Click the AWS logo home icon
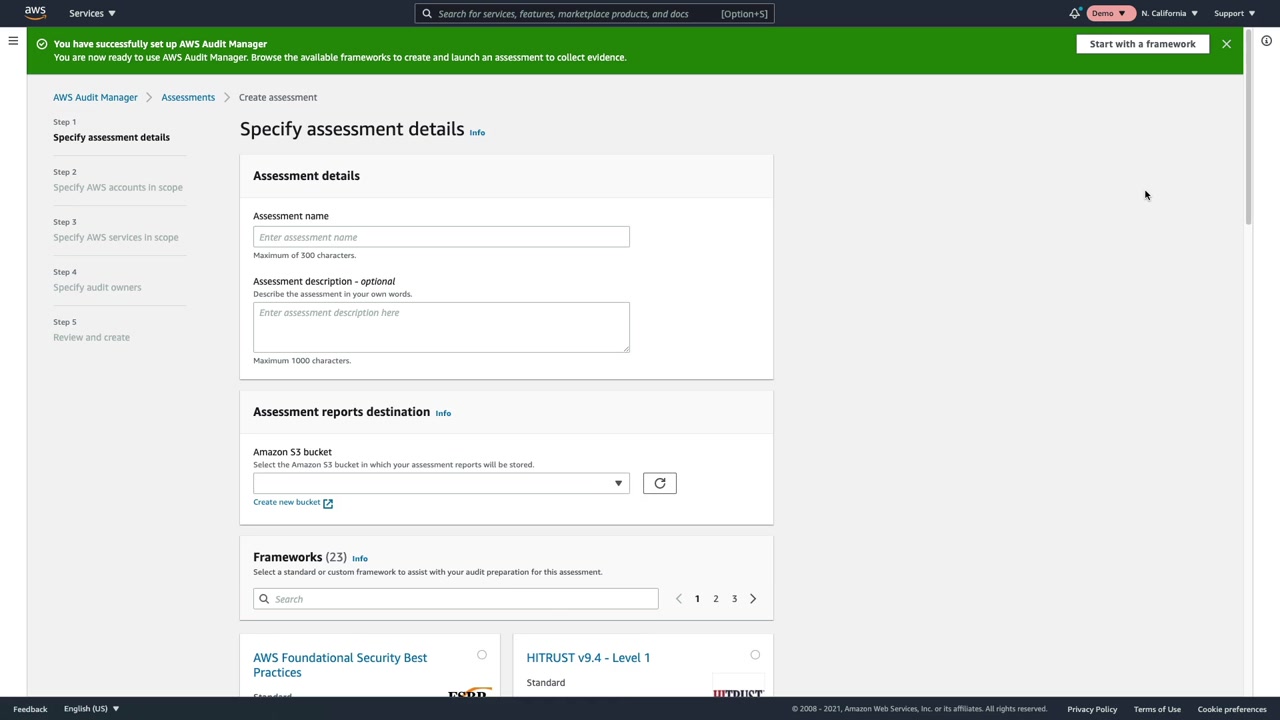1280x720 pixels. [35, 13]
